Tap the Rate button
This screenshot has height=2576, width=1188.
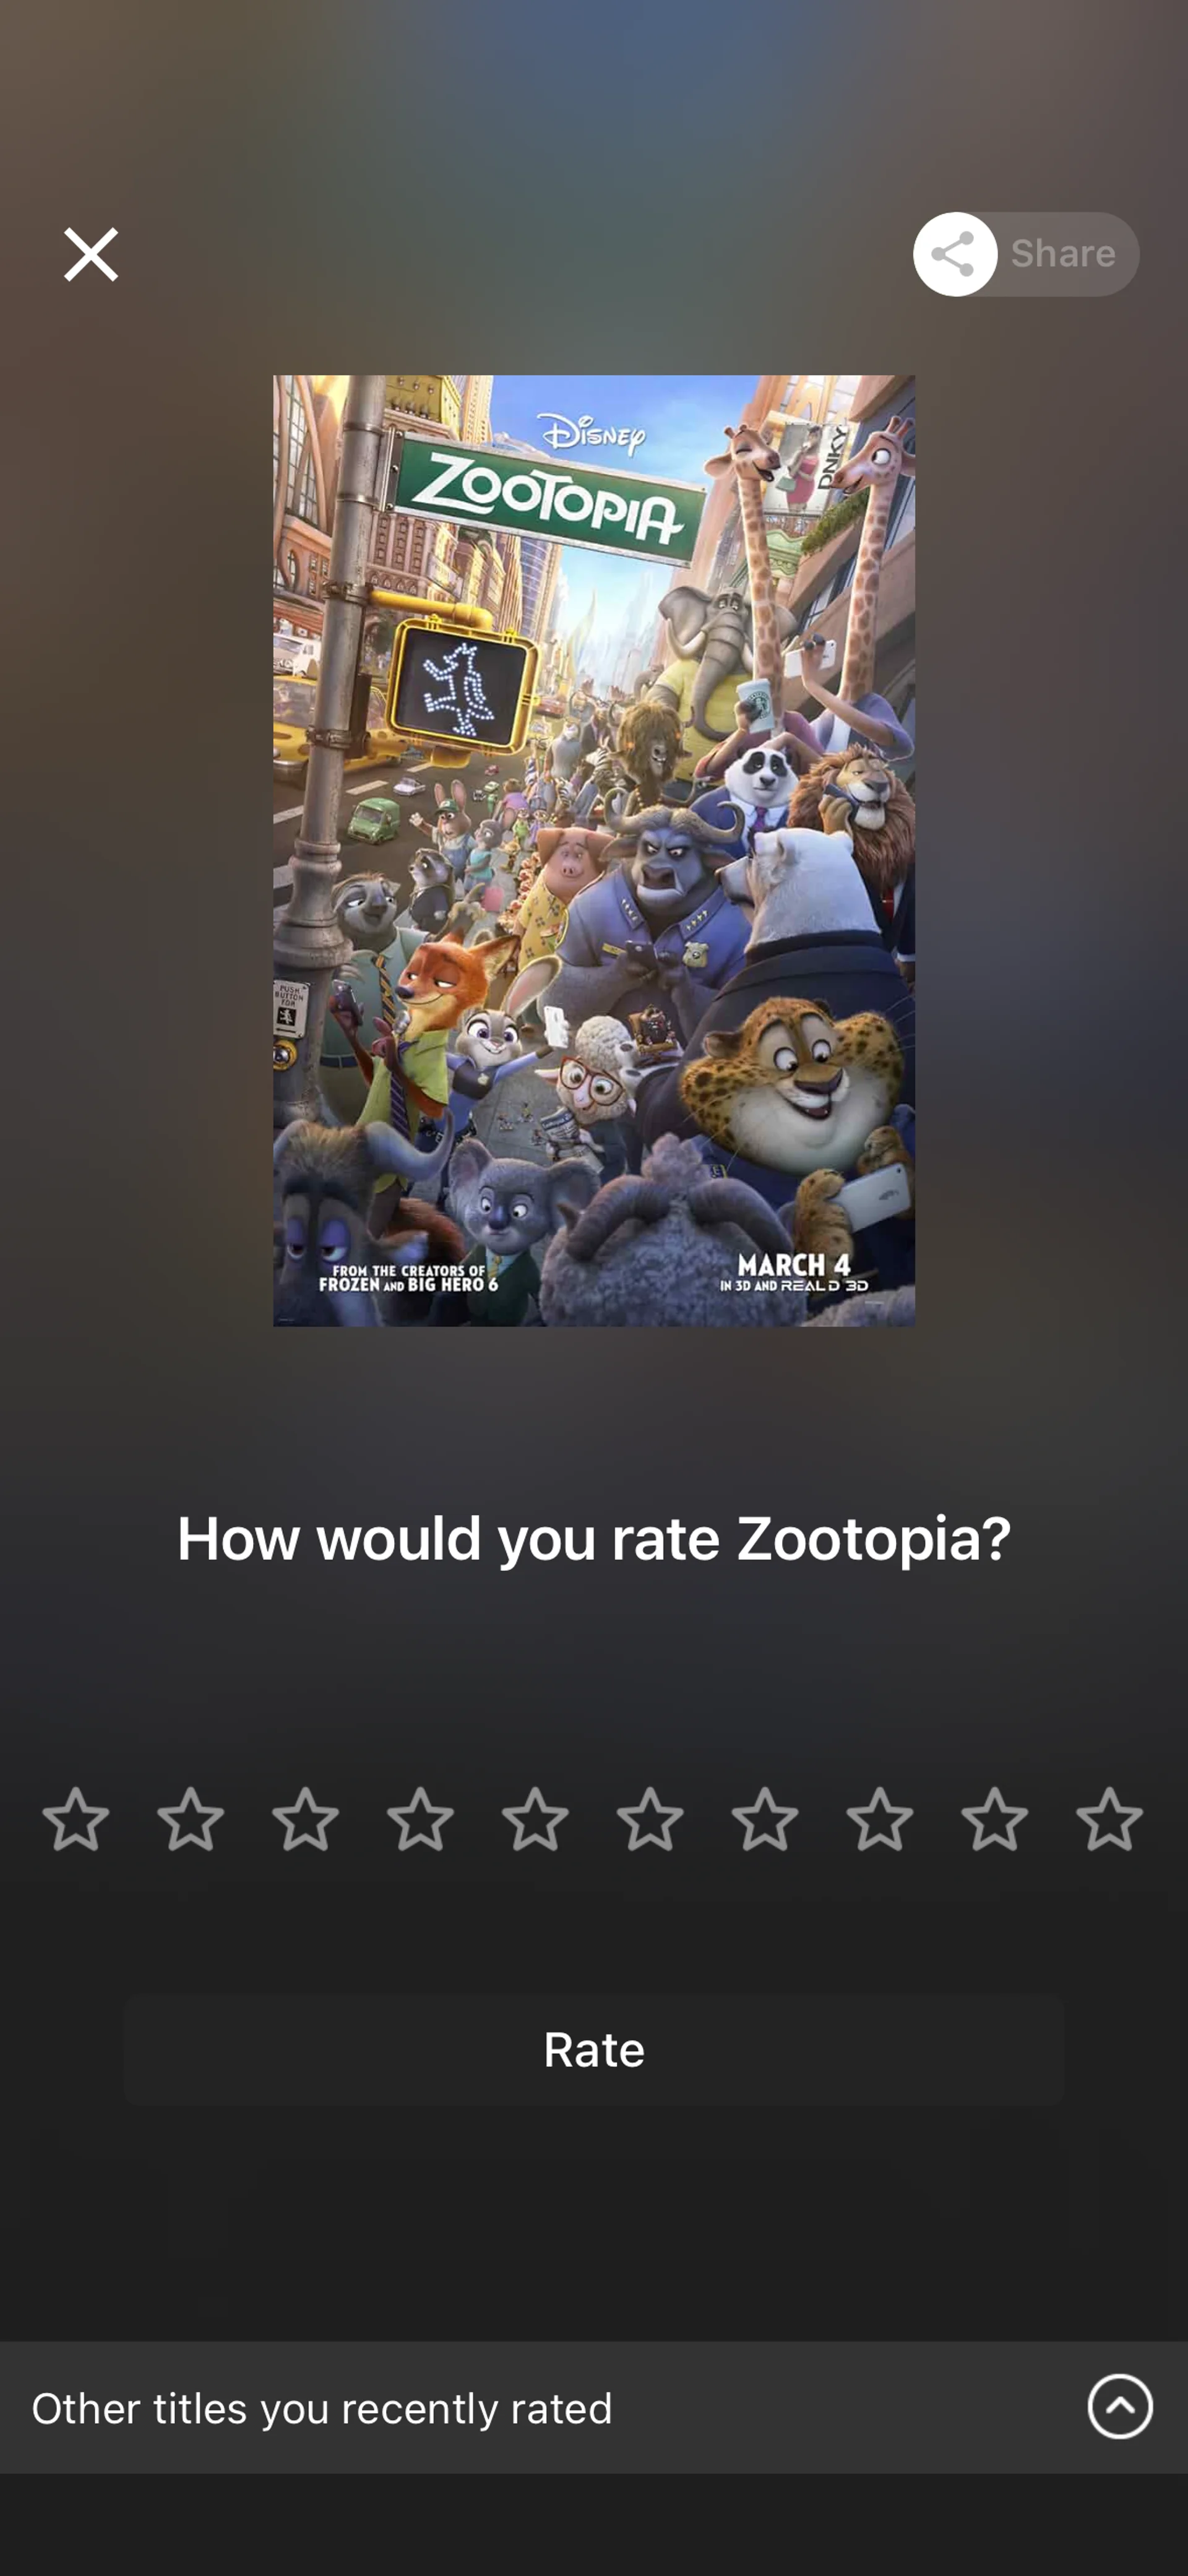click(x=594, y=2050)
